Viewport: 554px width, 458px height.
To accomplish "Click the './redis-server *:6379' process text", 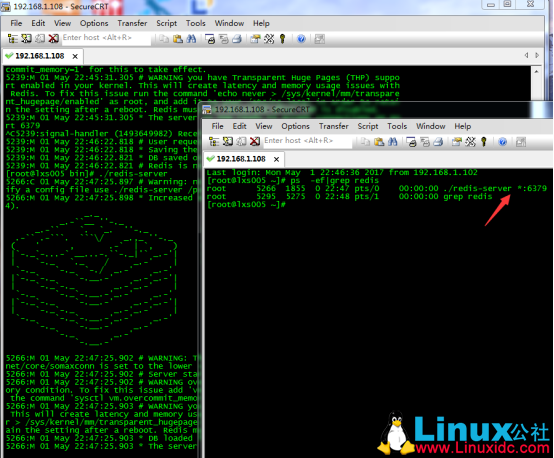I will [x=495, y=188].
